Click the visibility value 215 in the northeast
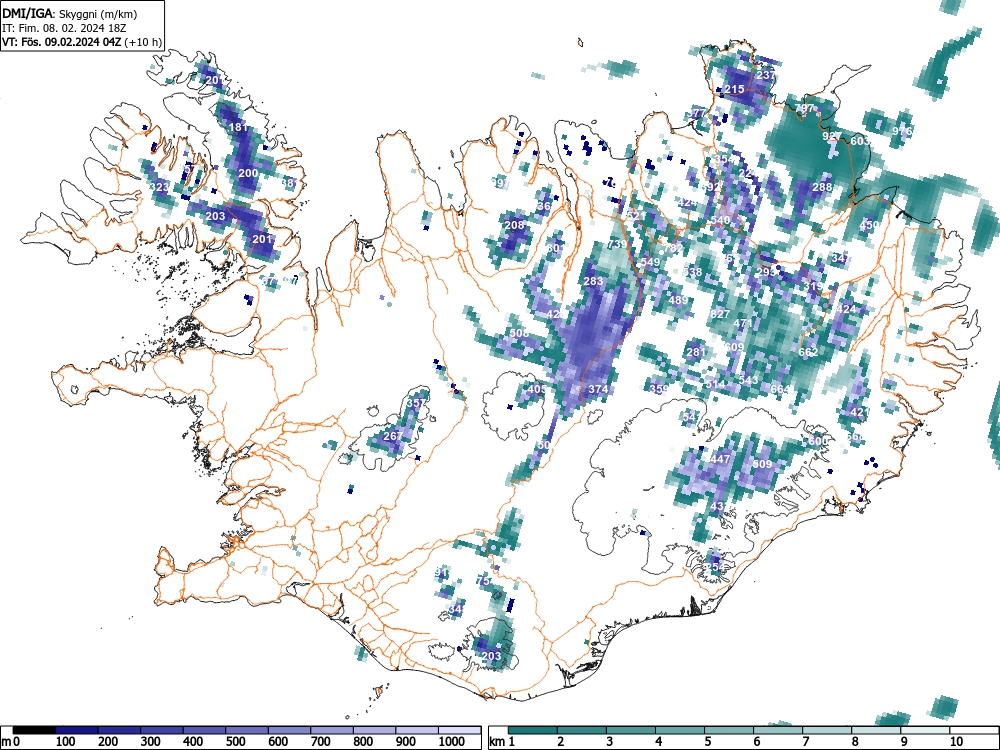 pos(734,89)
